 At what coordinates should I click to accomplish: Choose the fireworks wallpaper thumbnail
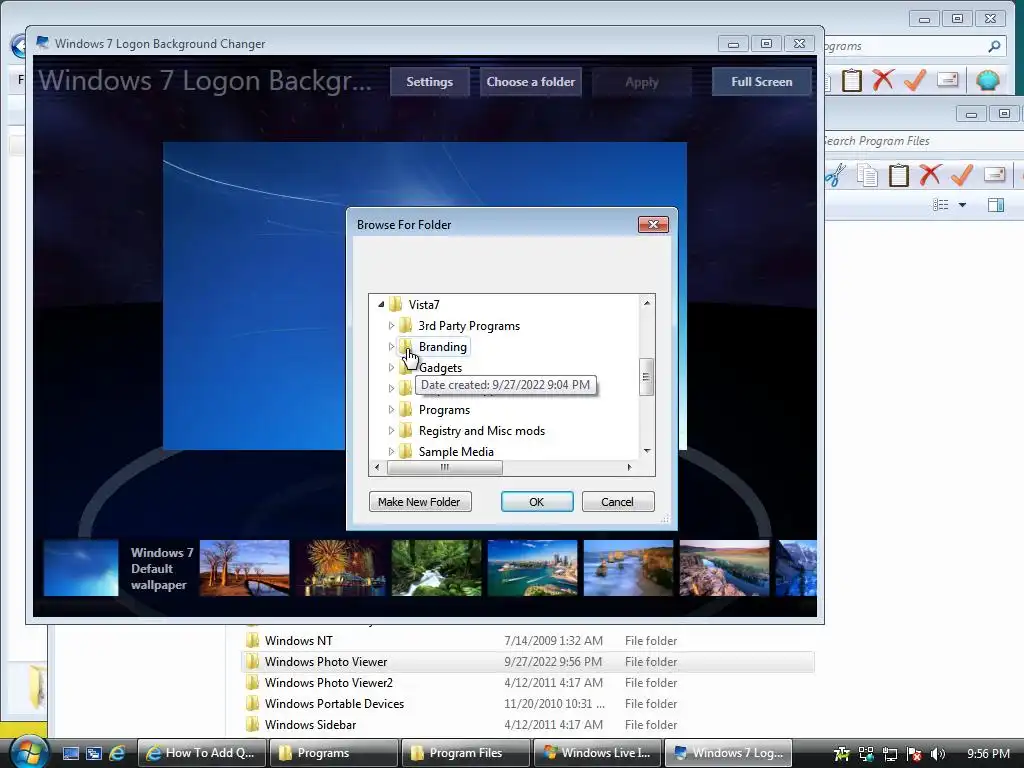pyautogui.click(x=340, y=568)
